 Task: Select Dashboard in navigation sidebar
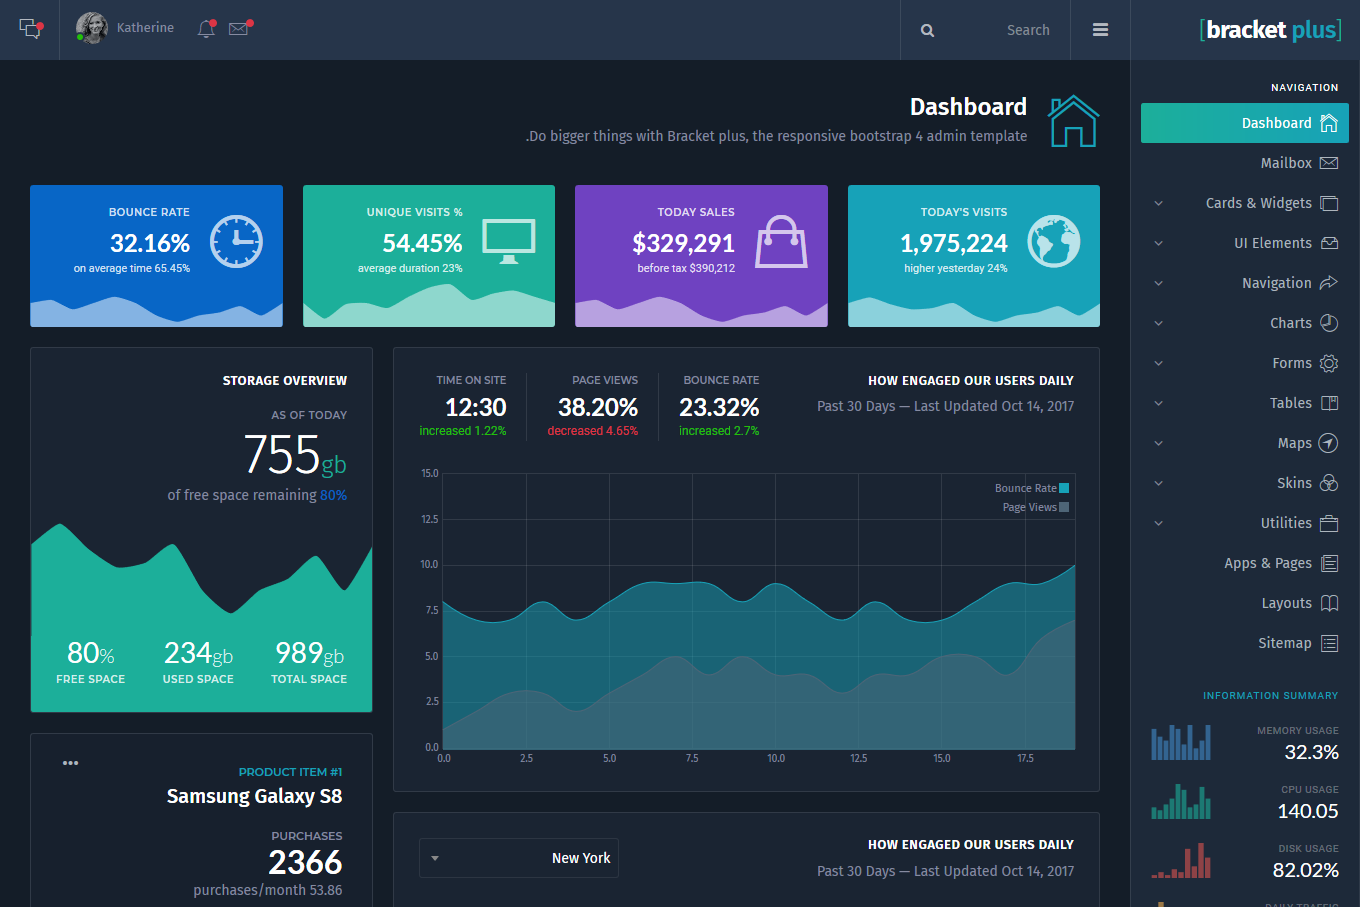pyautogui.click(x=1245, y=123)
